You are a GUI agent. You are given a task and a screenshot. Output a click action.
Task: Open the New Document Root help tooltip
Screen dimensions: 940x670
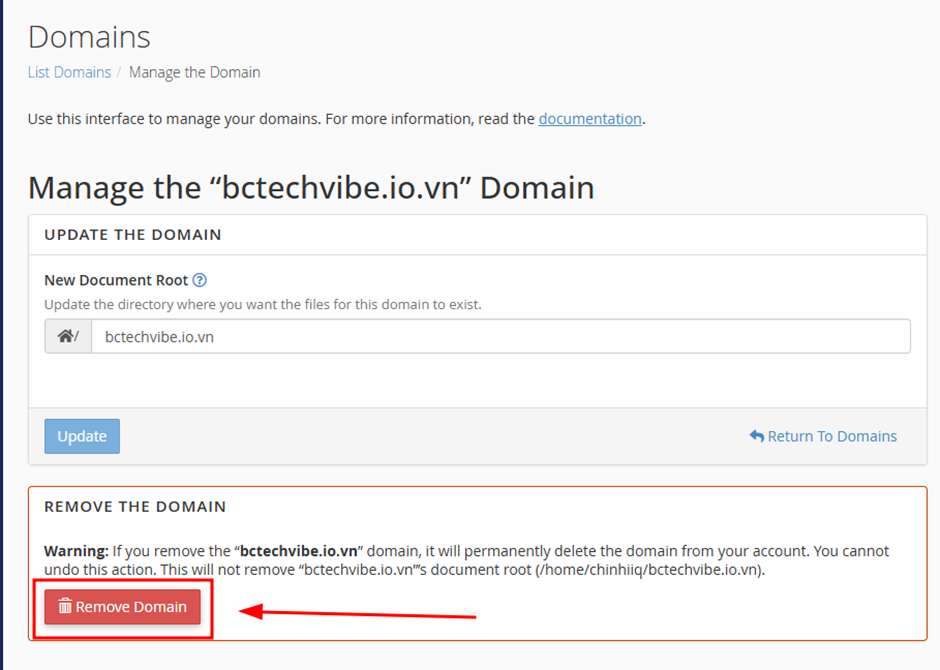pos(199,280)
